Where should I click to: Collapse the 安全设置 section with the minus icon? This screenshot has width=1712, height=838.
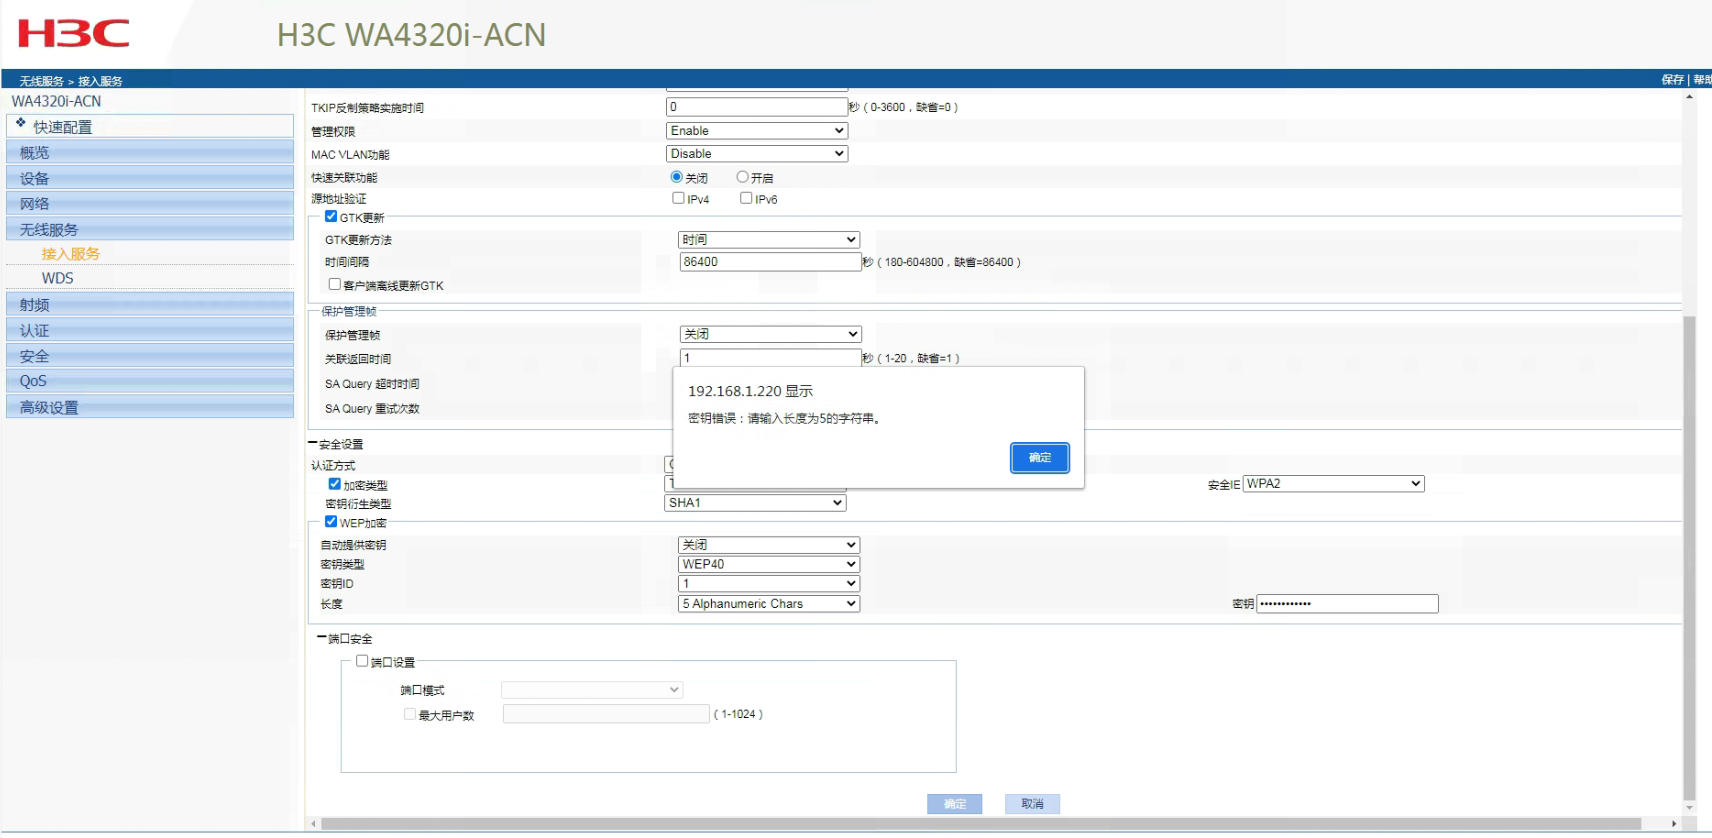tap(313, 443)
